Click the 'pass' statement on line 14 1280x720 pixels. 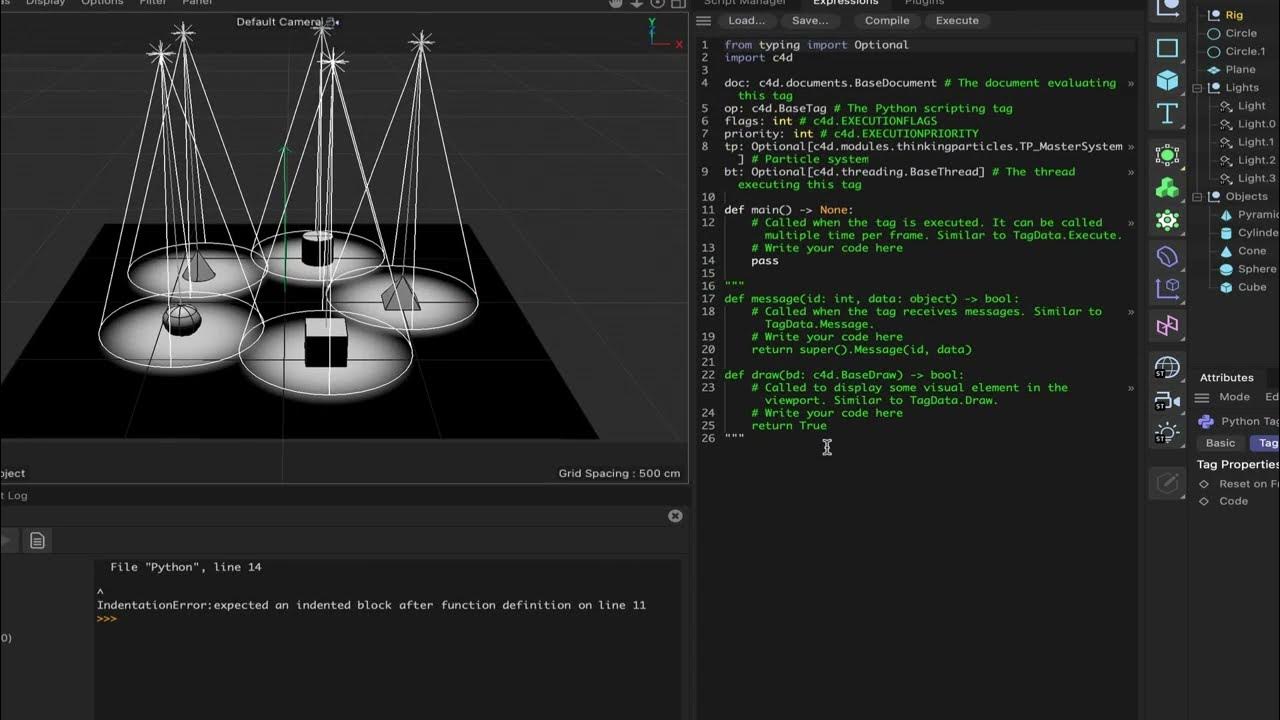(764, 261)
